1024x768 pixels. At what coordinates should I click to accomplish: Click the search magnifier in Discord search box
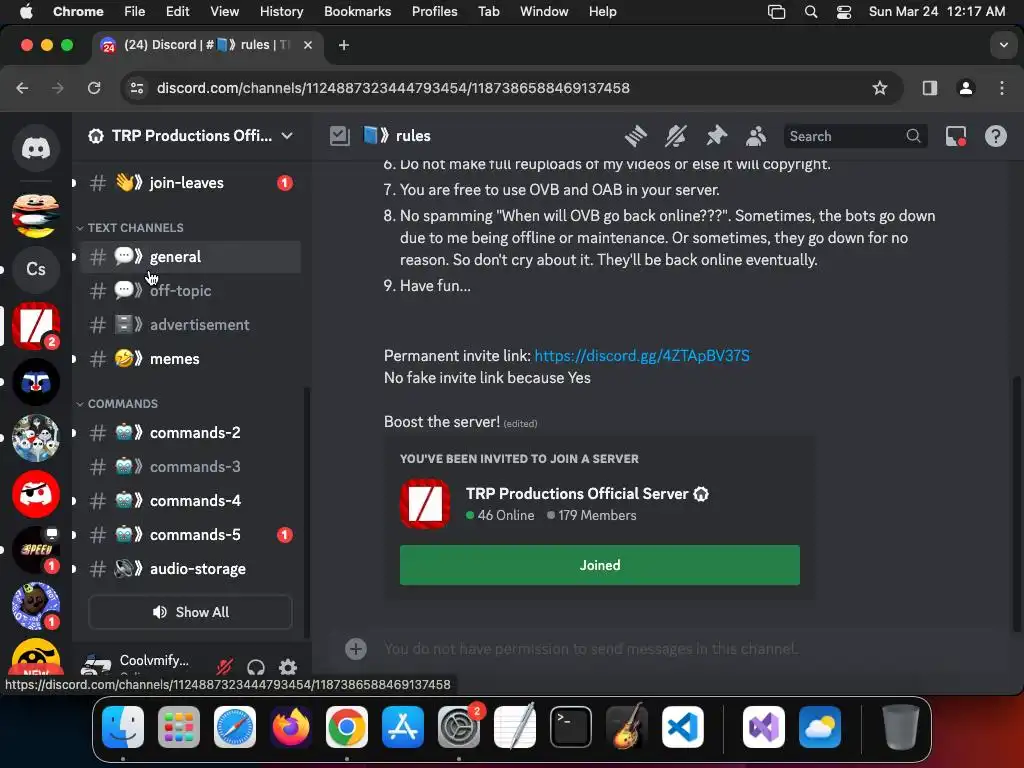click(x=913, y=136)
